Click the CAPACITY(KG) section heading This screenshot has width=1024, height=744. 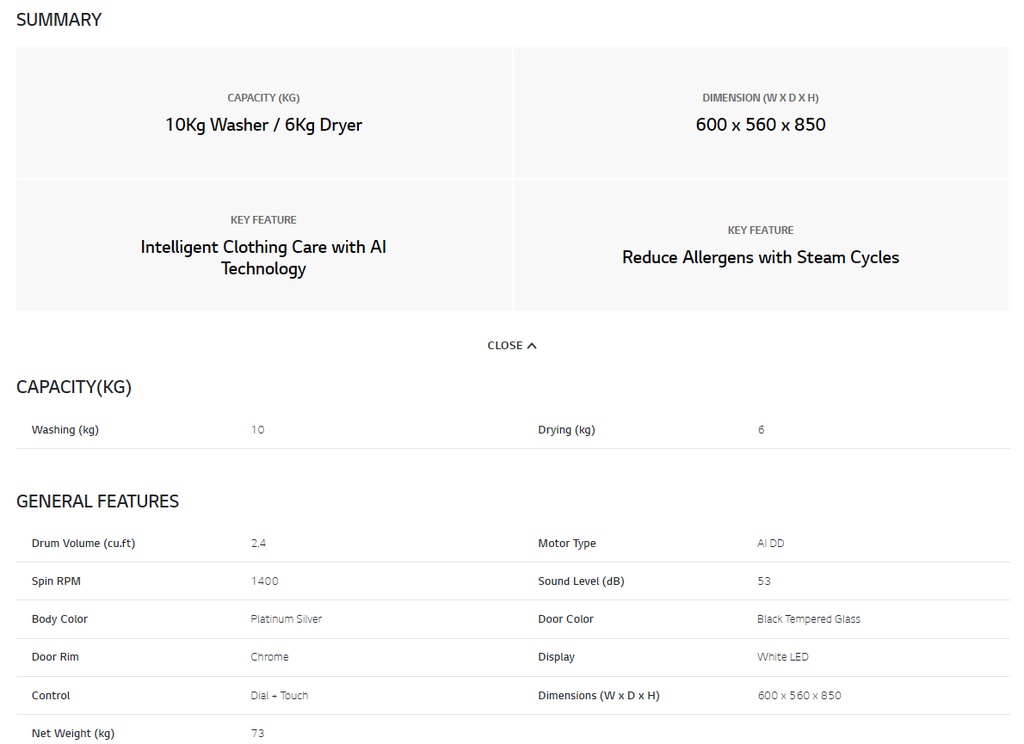coord(74,387)
